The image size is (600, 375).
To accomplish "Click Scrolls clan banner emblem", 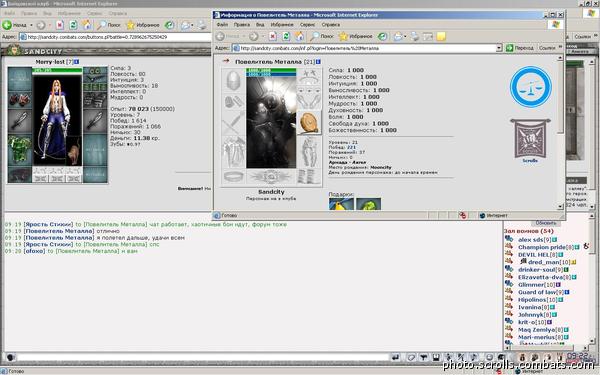I will point(530,139).
